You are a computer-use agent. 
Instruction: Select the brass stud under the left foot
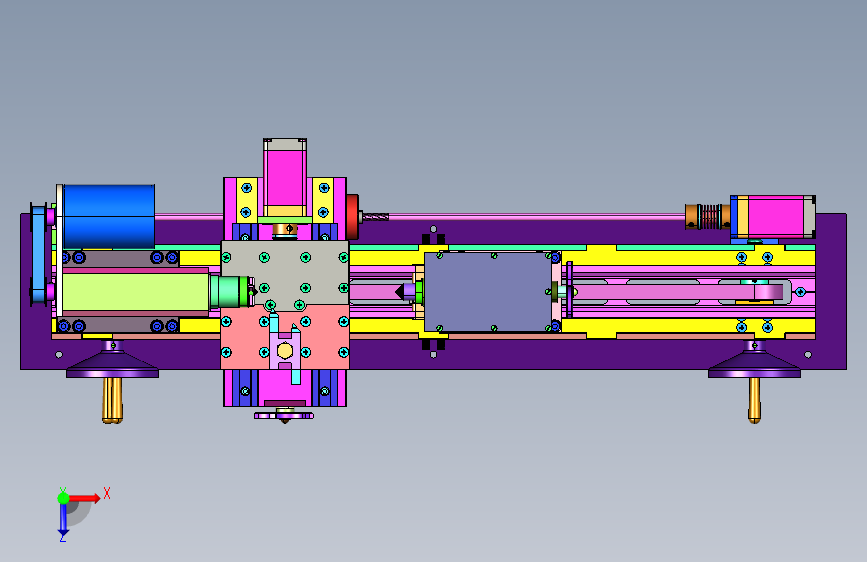pyautogui.click(x=112, y=400)
